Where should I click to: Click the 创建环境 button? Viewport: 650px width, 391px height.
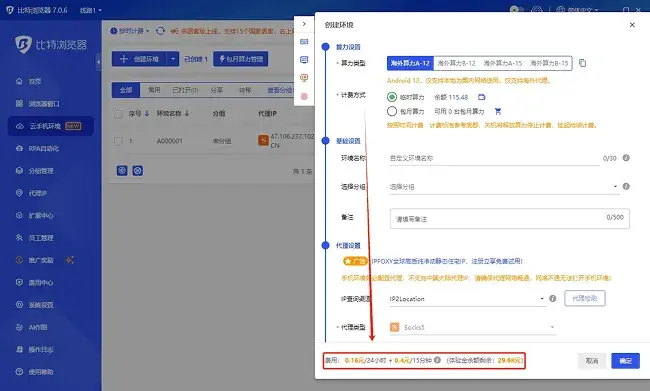click(x=139, y=59)
